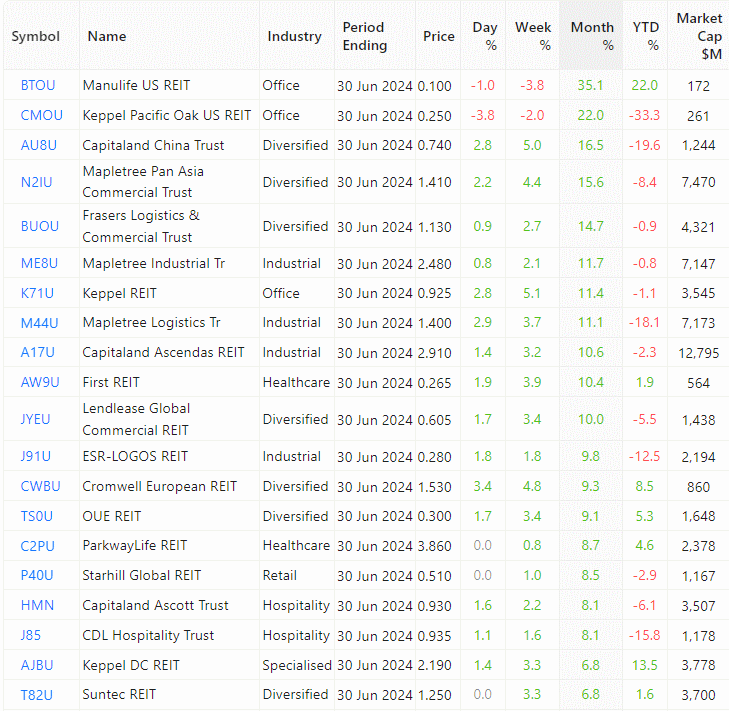Image resolution: width=729 pixels, height=711 pixels.
Task: Select the Keppel DC REIT cell
Action: point(131,665)
